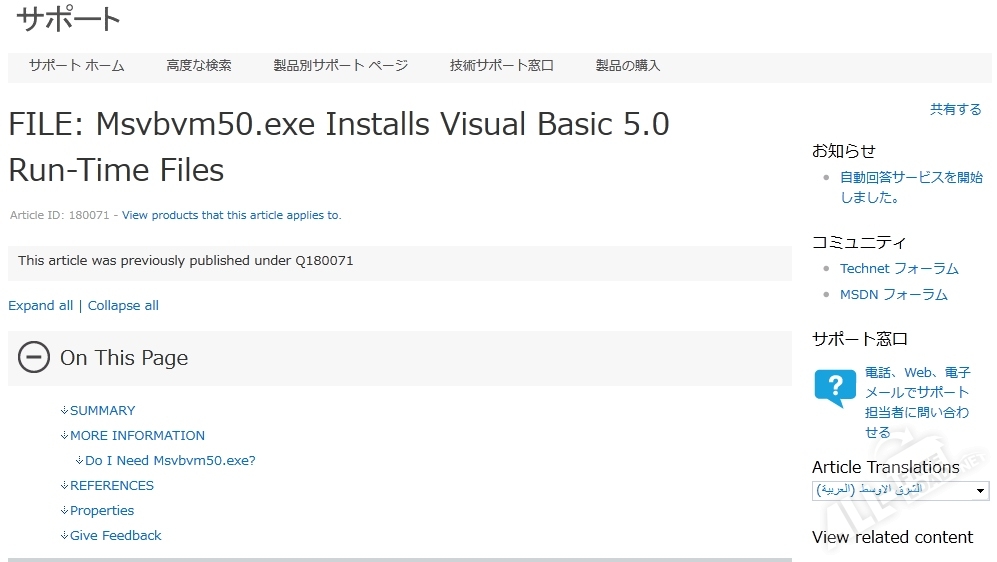997x562 pixels.
Task: Open the Article Translations dropdown
Action: pos(900,491)
